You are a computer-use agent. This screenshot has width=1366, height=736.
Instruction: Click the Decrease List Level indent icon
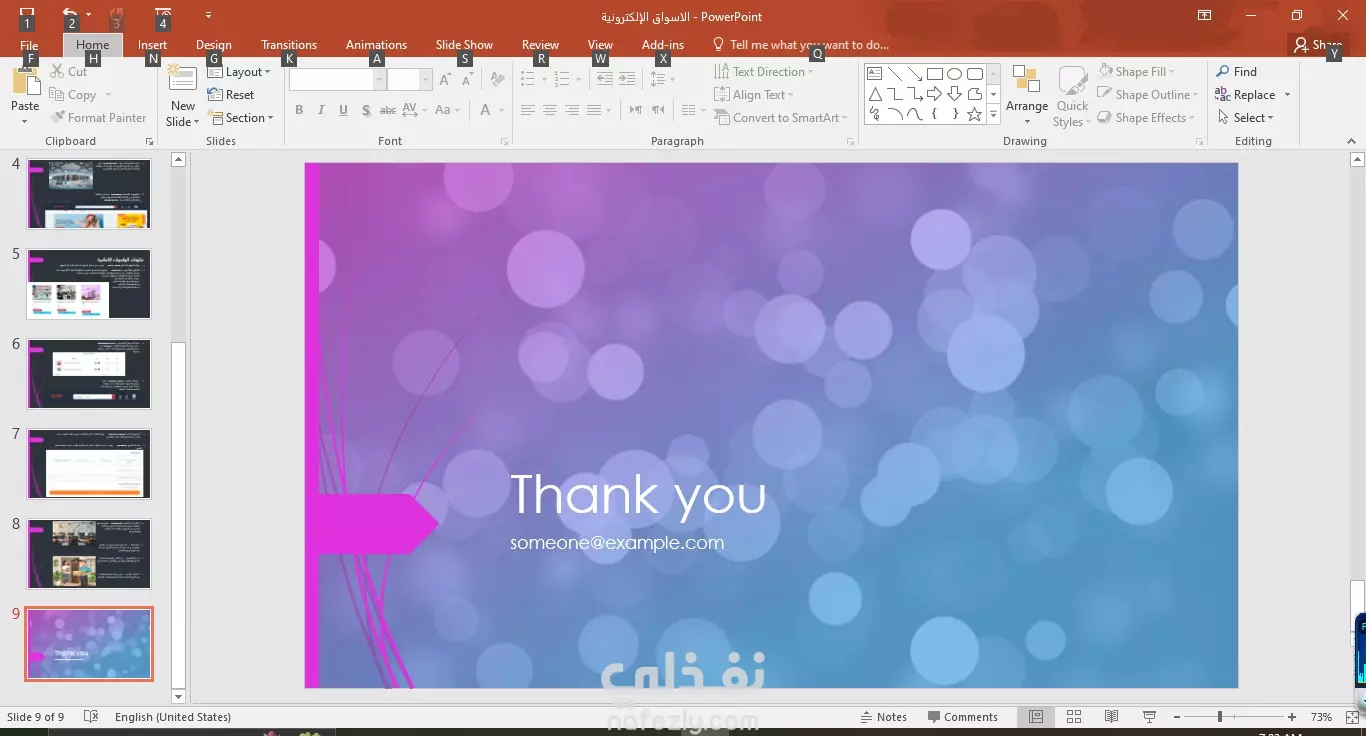(605, 79)
